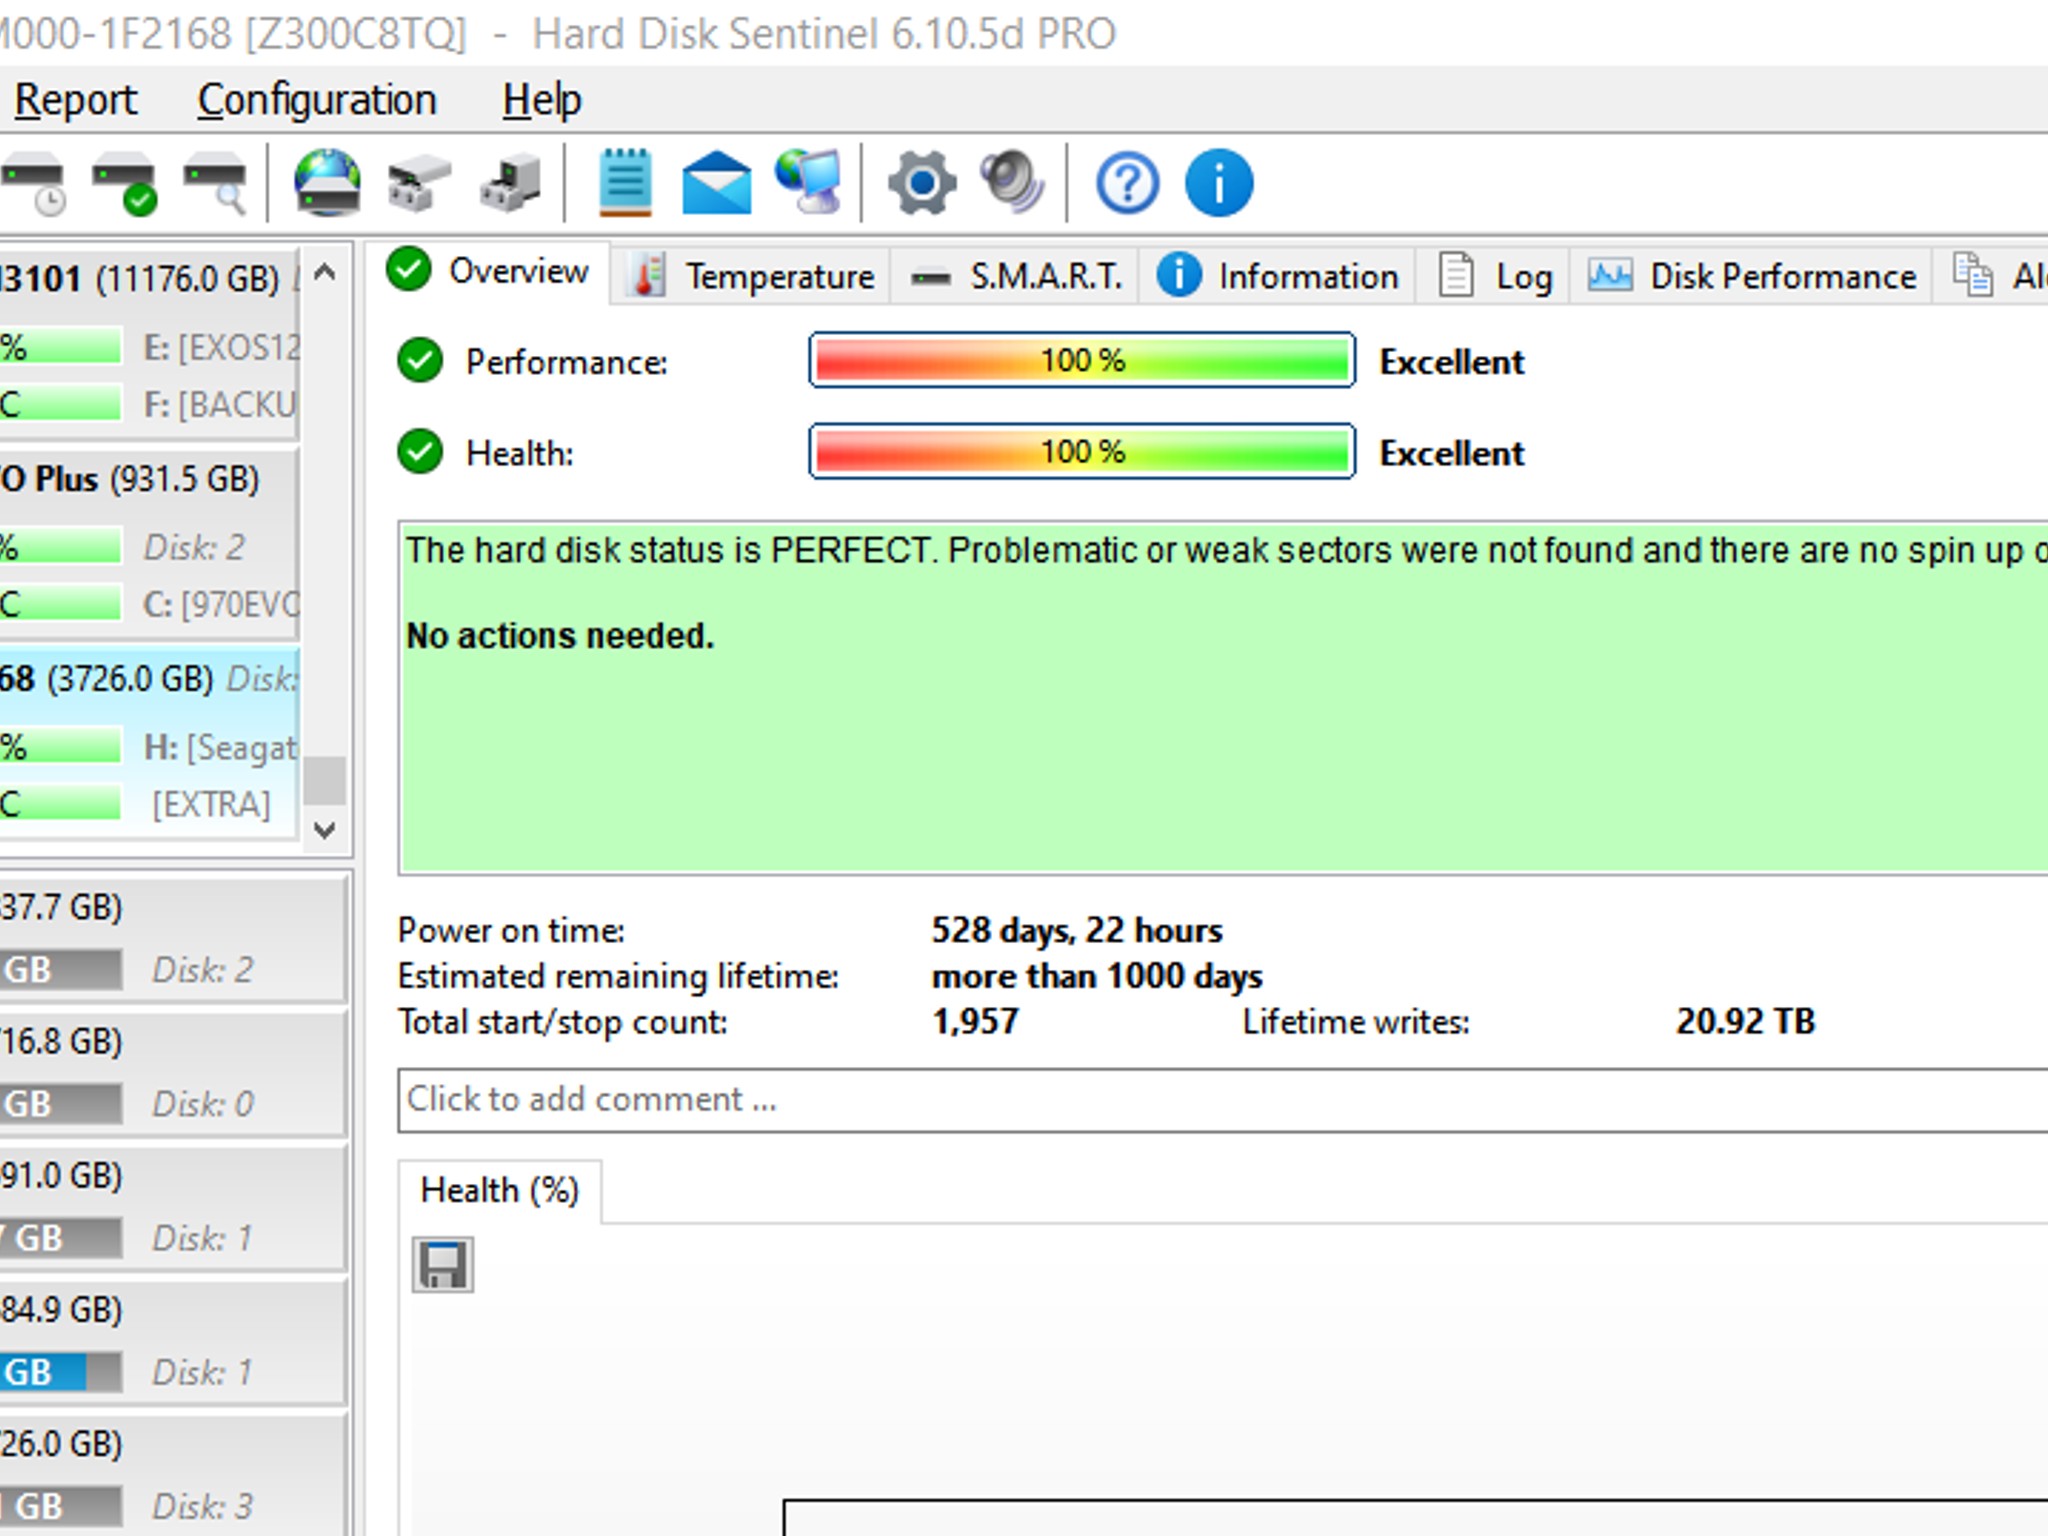Viewport: 2048px width, 1536px height.
Task: Click the start/stop count '1,957'
Action: pyautogui.click(x=975, y=1022)
